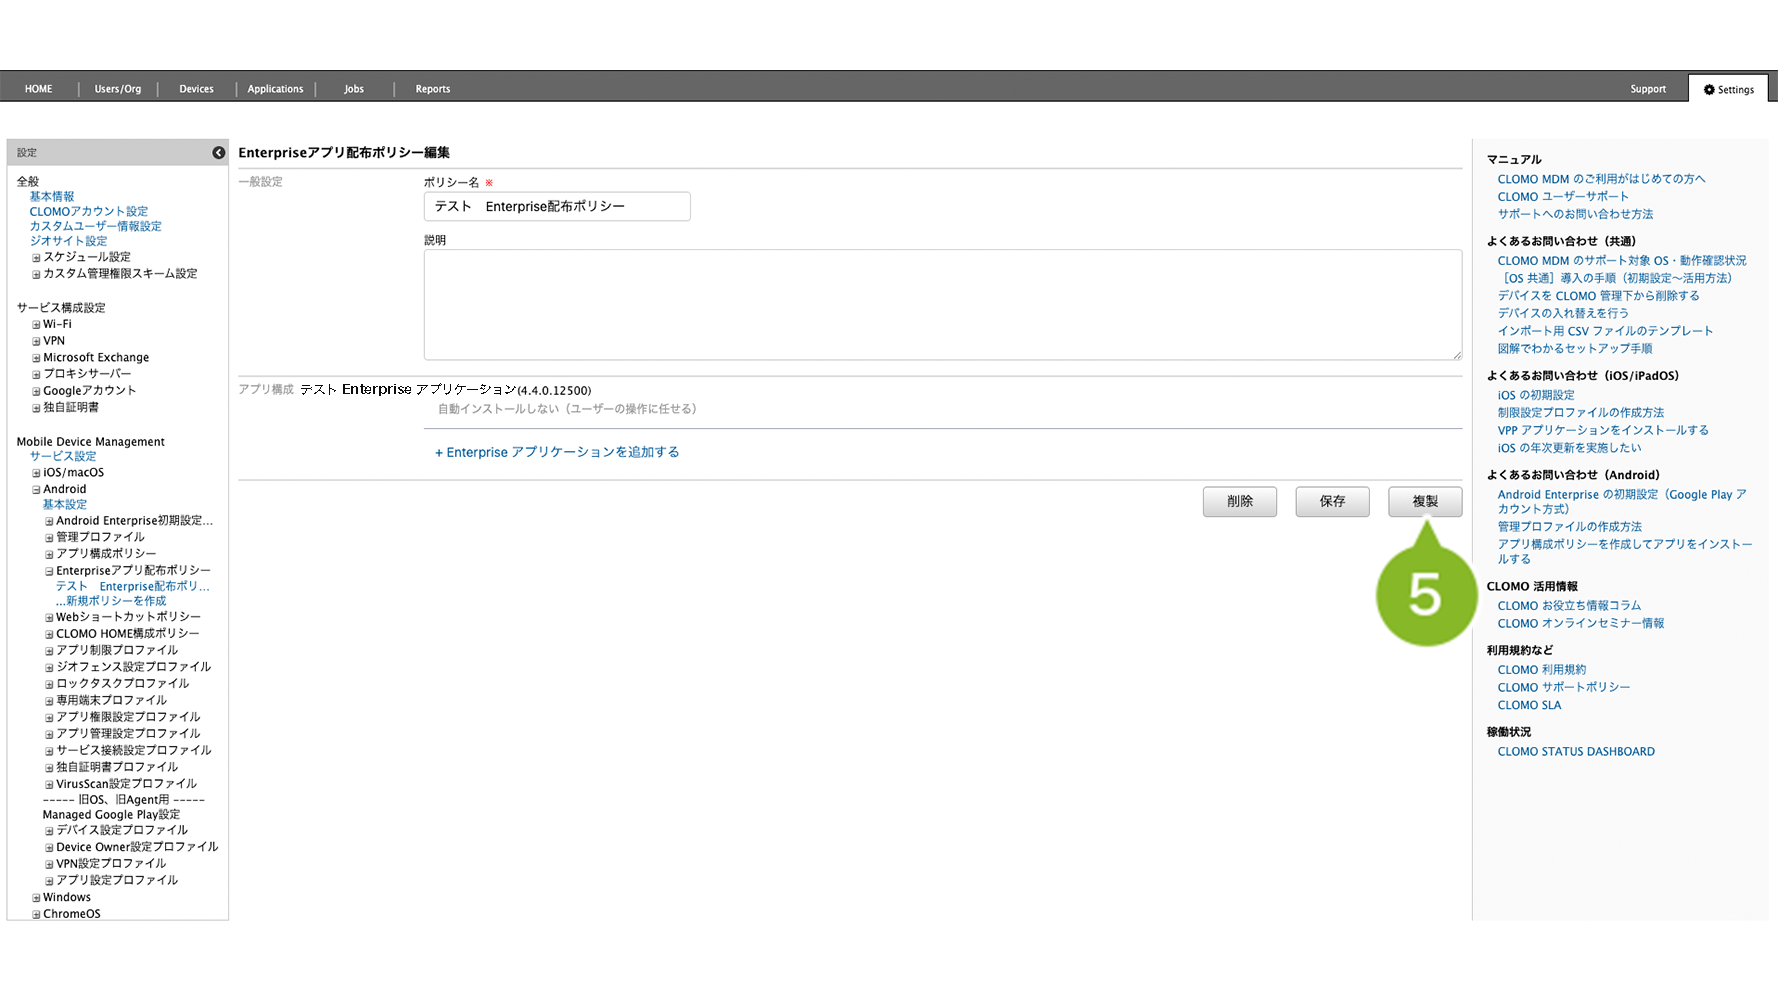Expand the ChromeOS tree node
The height and width of the screenshot is (1000, 1778).
click(37, 914)
